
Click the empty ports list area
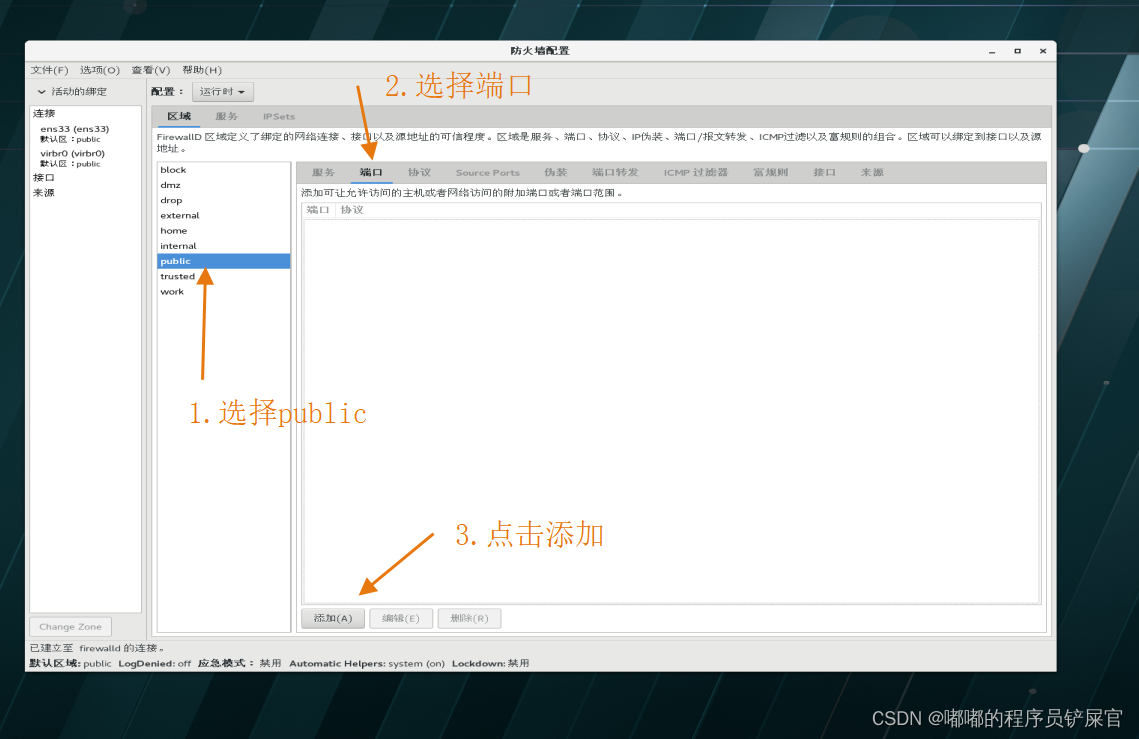click(x=672, y=411)
